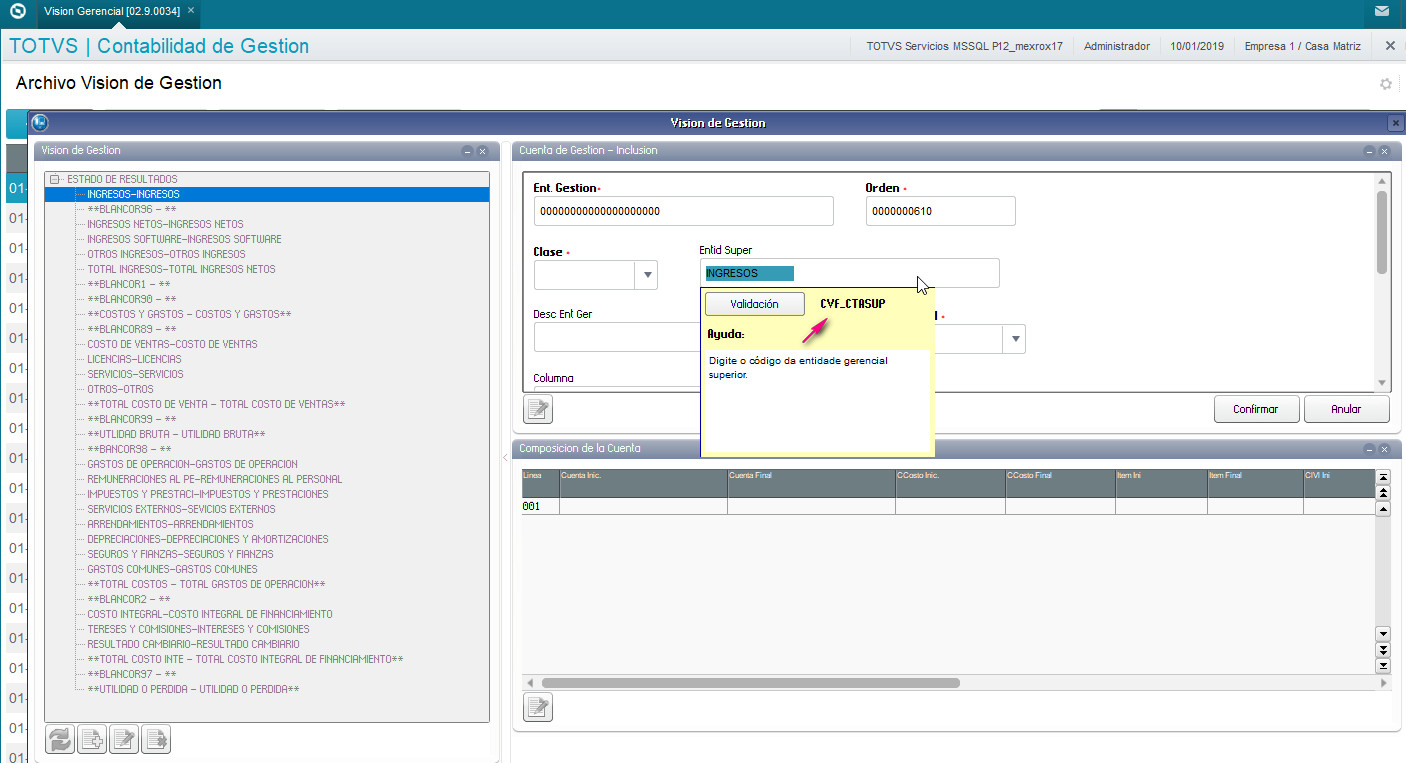Close the Composicion de la Cuenta panel
Viewport: 1406px width, 763px height.
(x=1384, y=449)
